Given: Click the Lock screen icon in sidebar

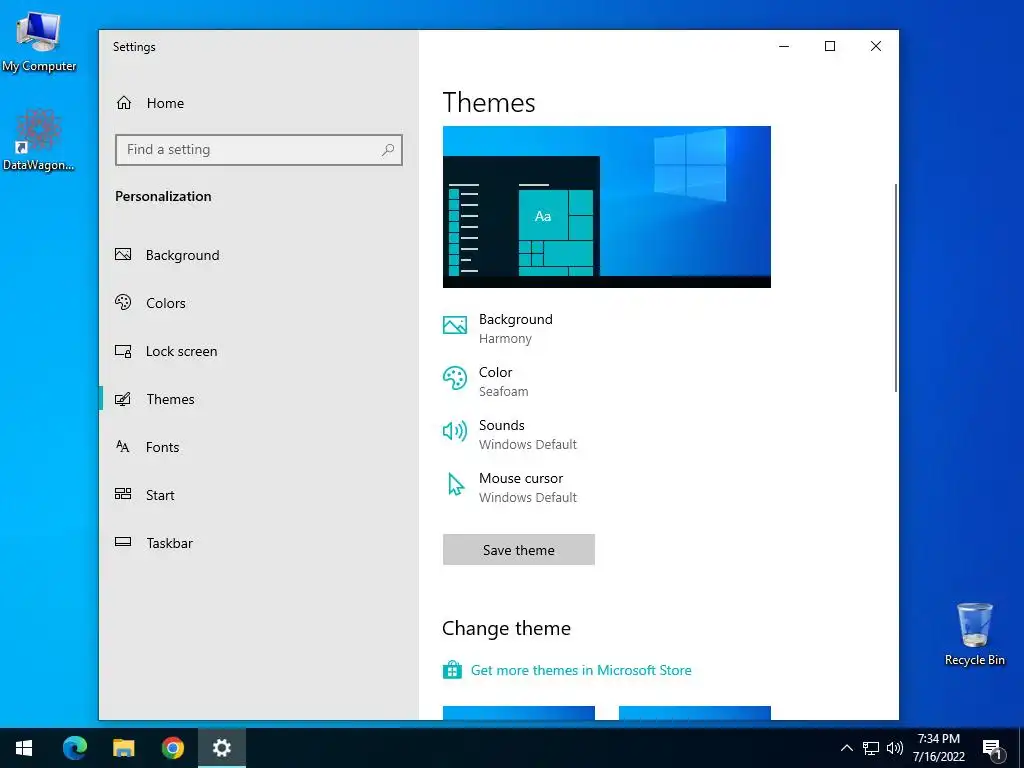Looking at the screenshot, I should 123,351.
